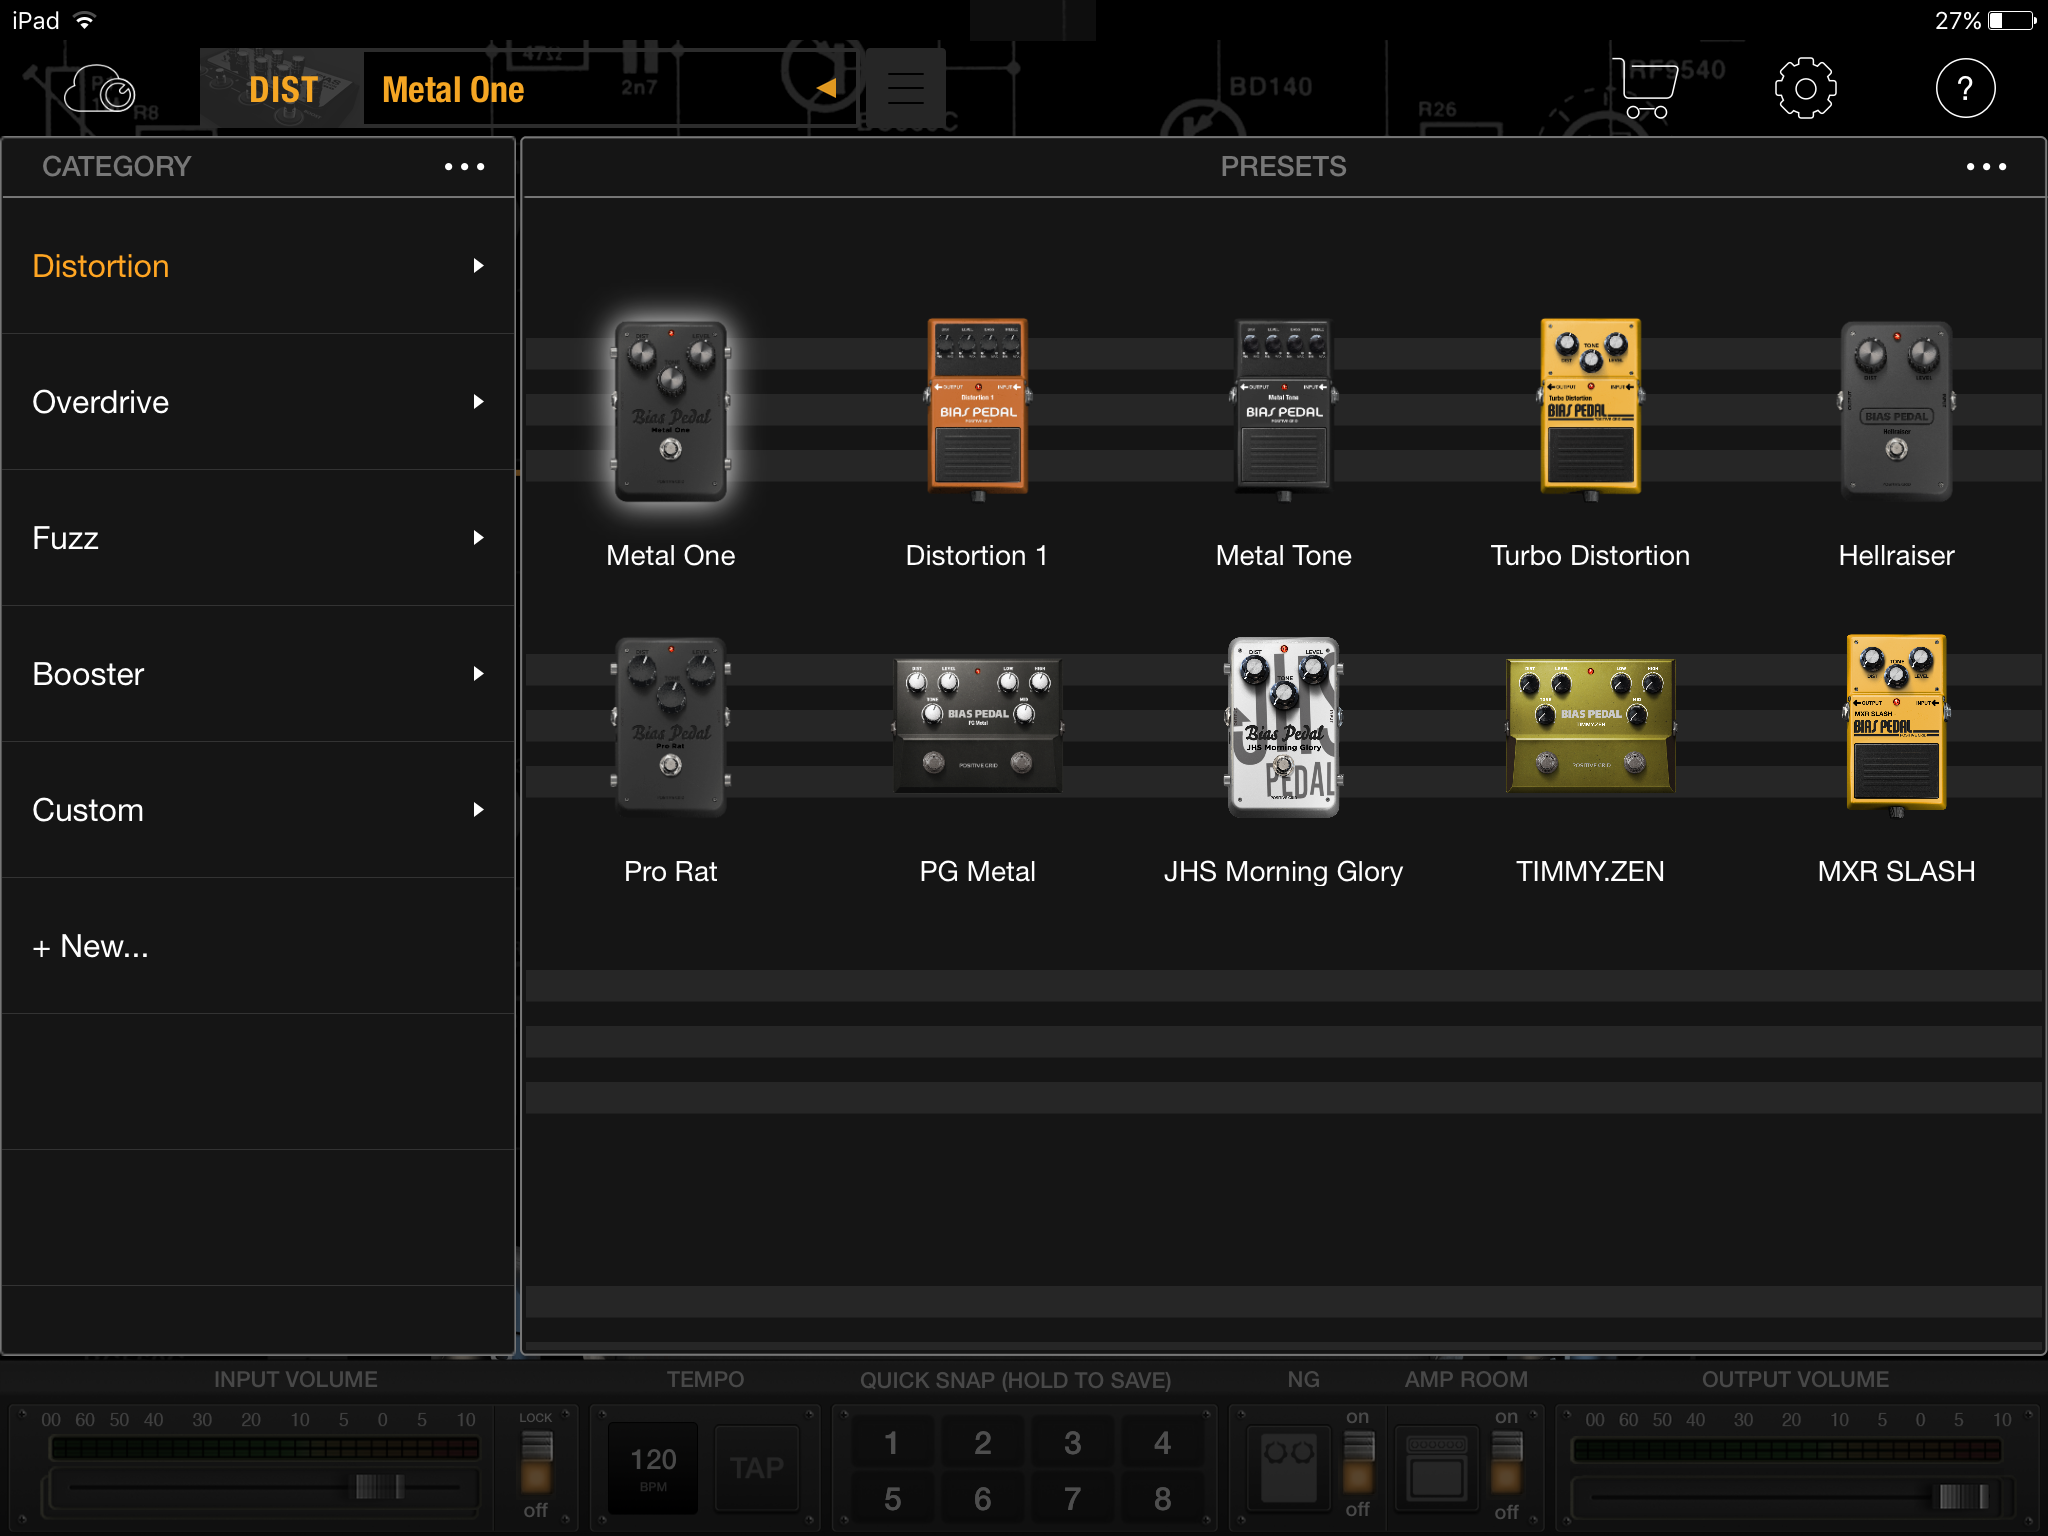The height and width of the screenshot is (1536, 2048).
Task: Open the hamburger menu beside preset name
Action: [905, 89]
